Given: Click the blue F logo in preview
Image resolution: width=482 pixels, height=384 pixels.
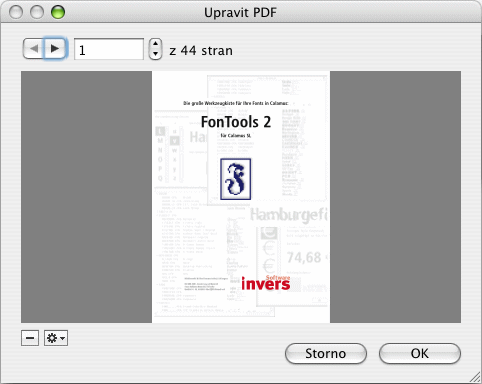Looking at the screenshot, I should coord(236,179).
